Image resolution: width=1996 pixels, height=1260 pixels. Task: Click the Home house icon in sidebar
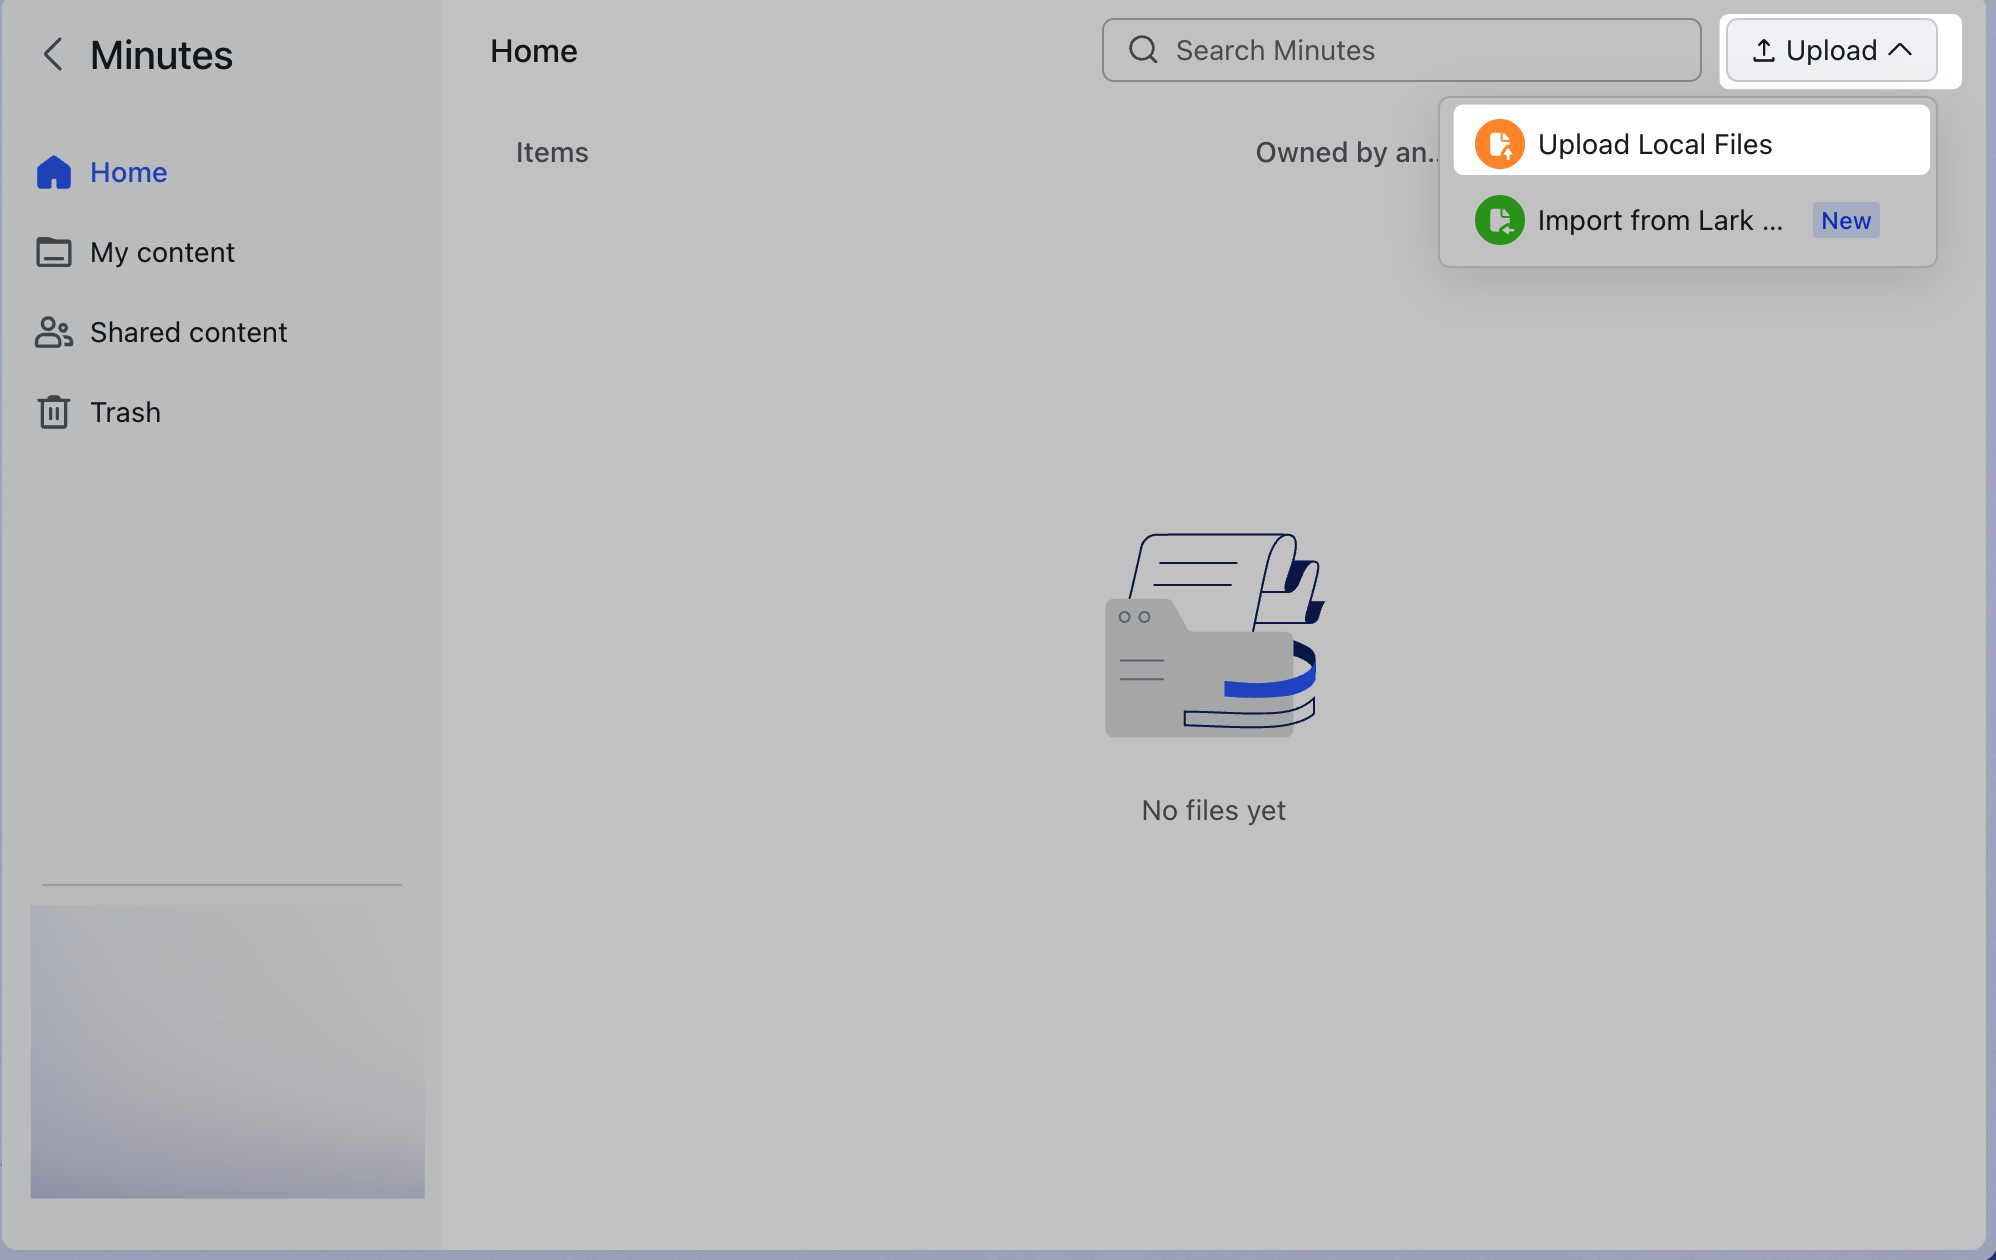click(x=54, y=172)
